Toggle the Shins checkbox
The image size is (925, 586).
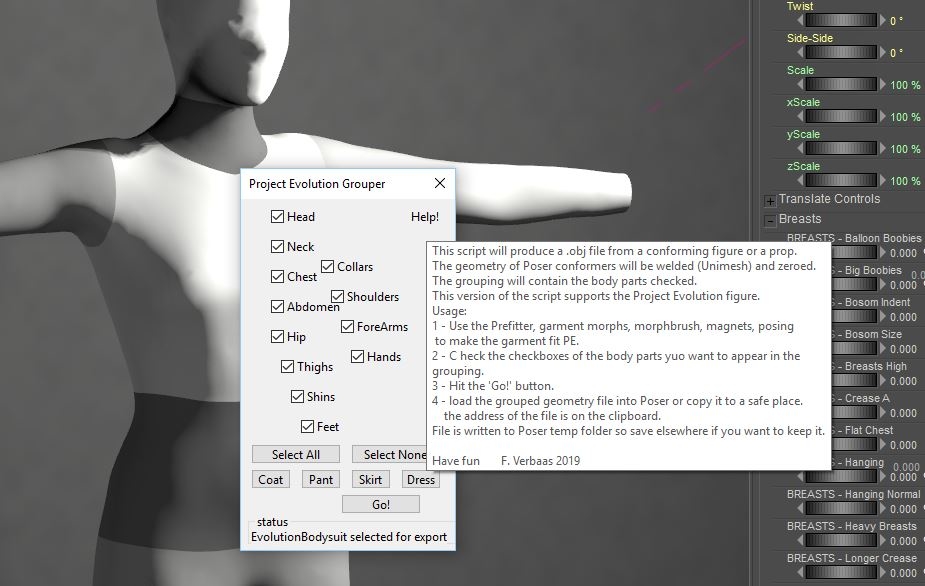coord(297,397)
